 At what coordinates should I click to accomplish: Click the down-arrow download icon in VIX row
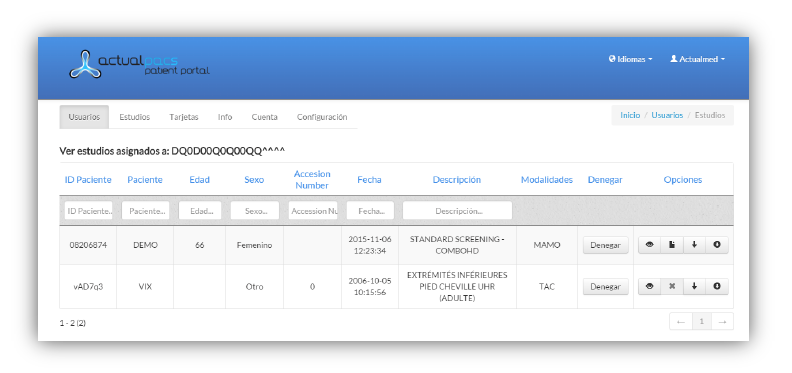[695, 286]
